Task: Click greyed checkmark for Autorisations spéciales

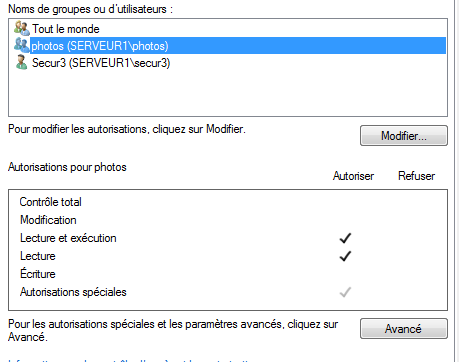Action: click(x=345, y=292)
